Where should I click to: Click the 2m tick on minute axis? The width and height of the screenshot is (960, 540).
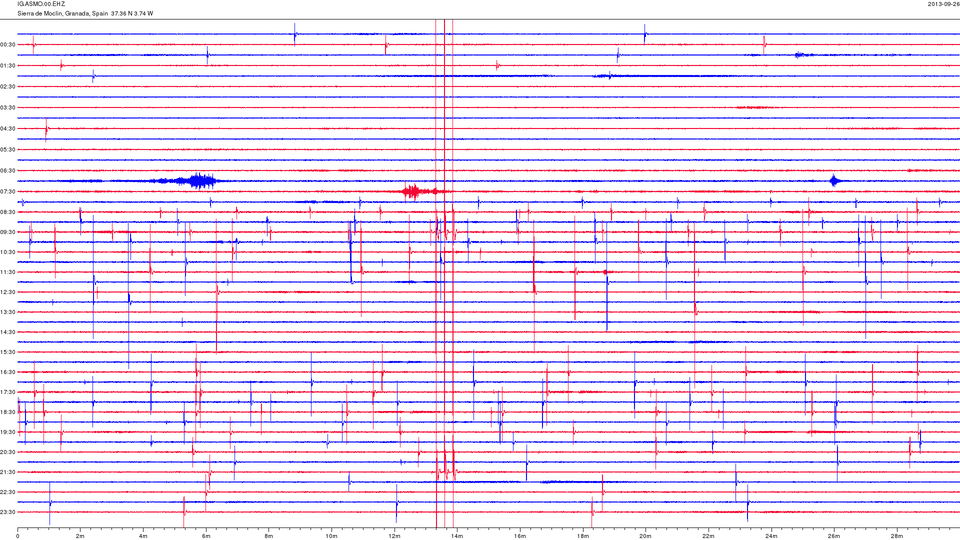click(x=80, y=536)
